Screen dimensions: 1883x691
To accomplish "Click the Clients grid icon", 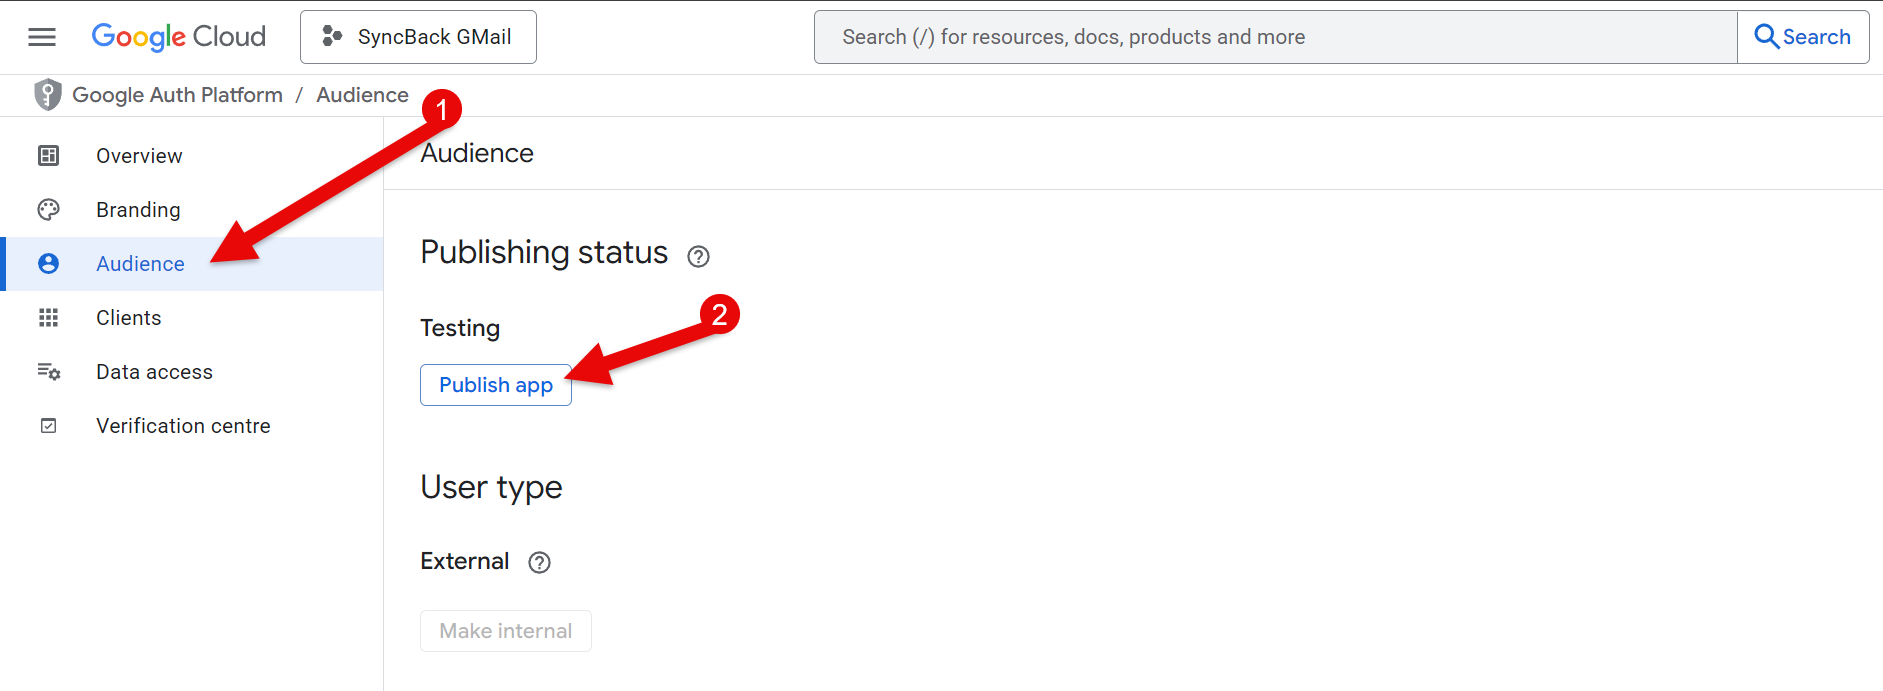I will point(48,318).
